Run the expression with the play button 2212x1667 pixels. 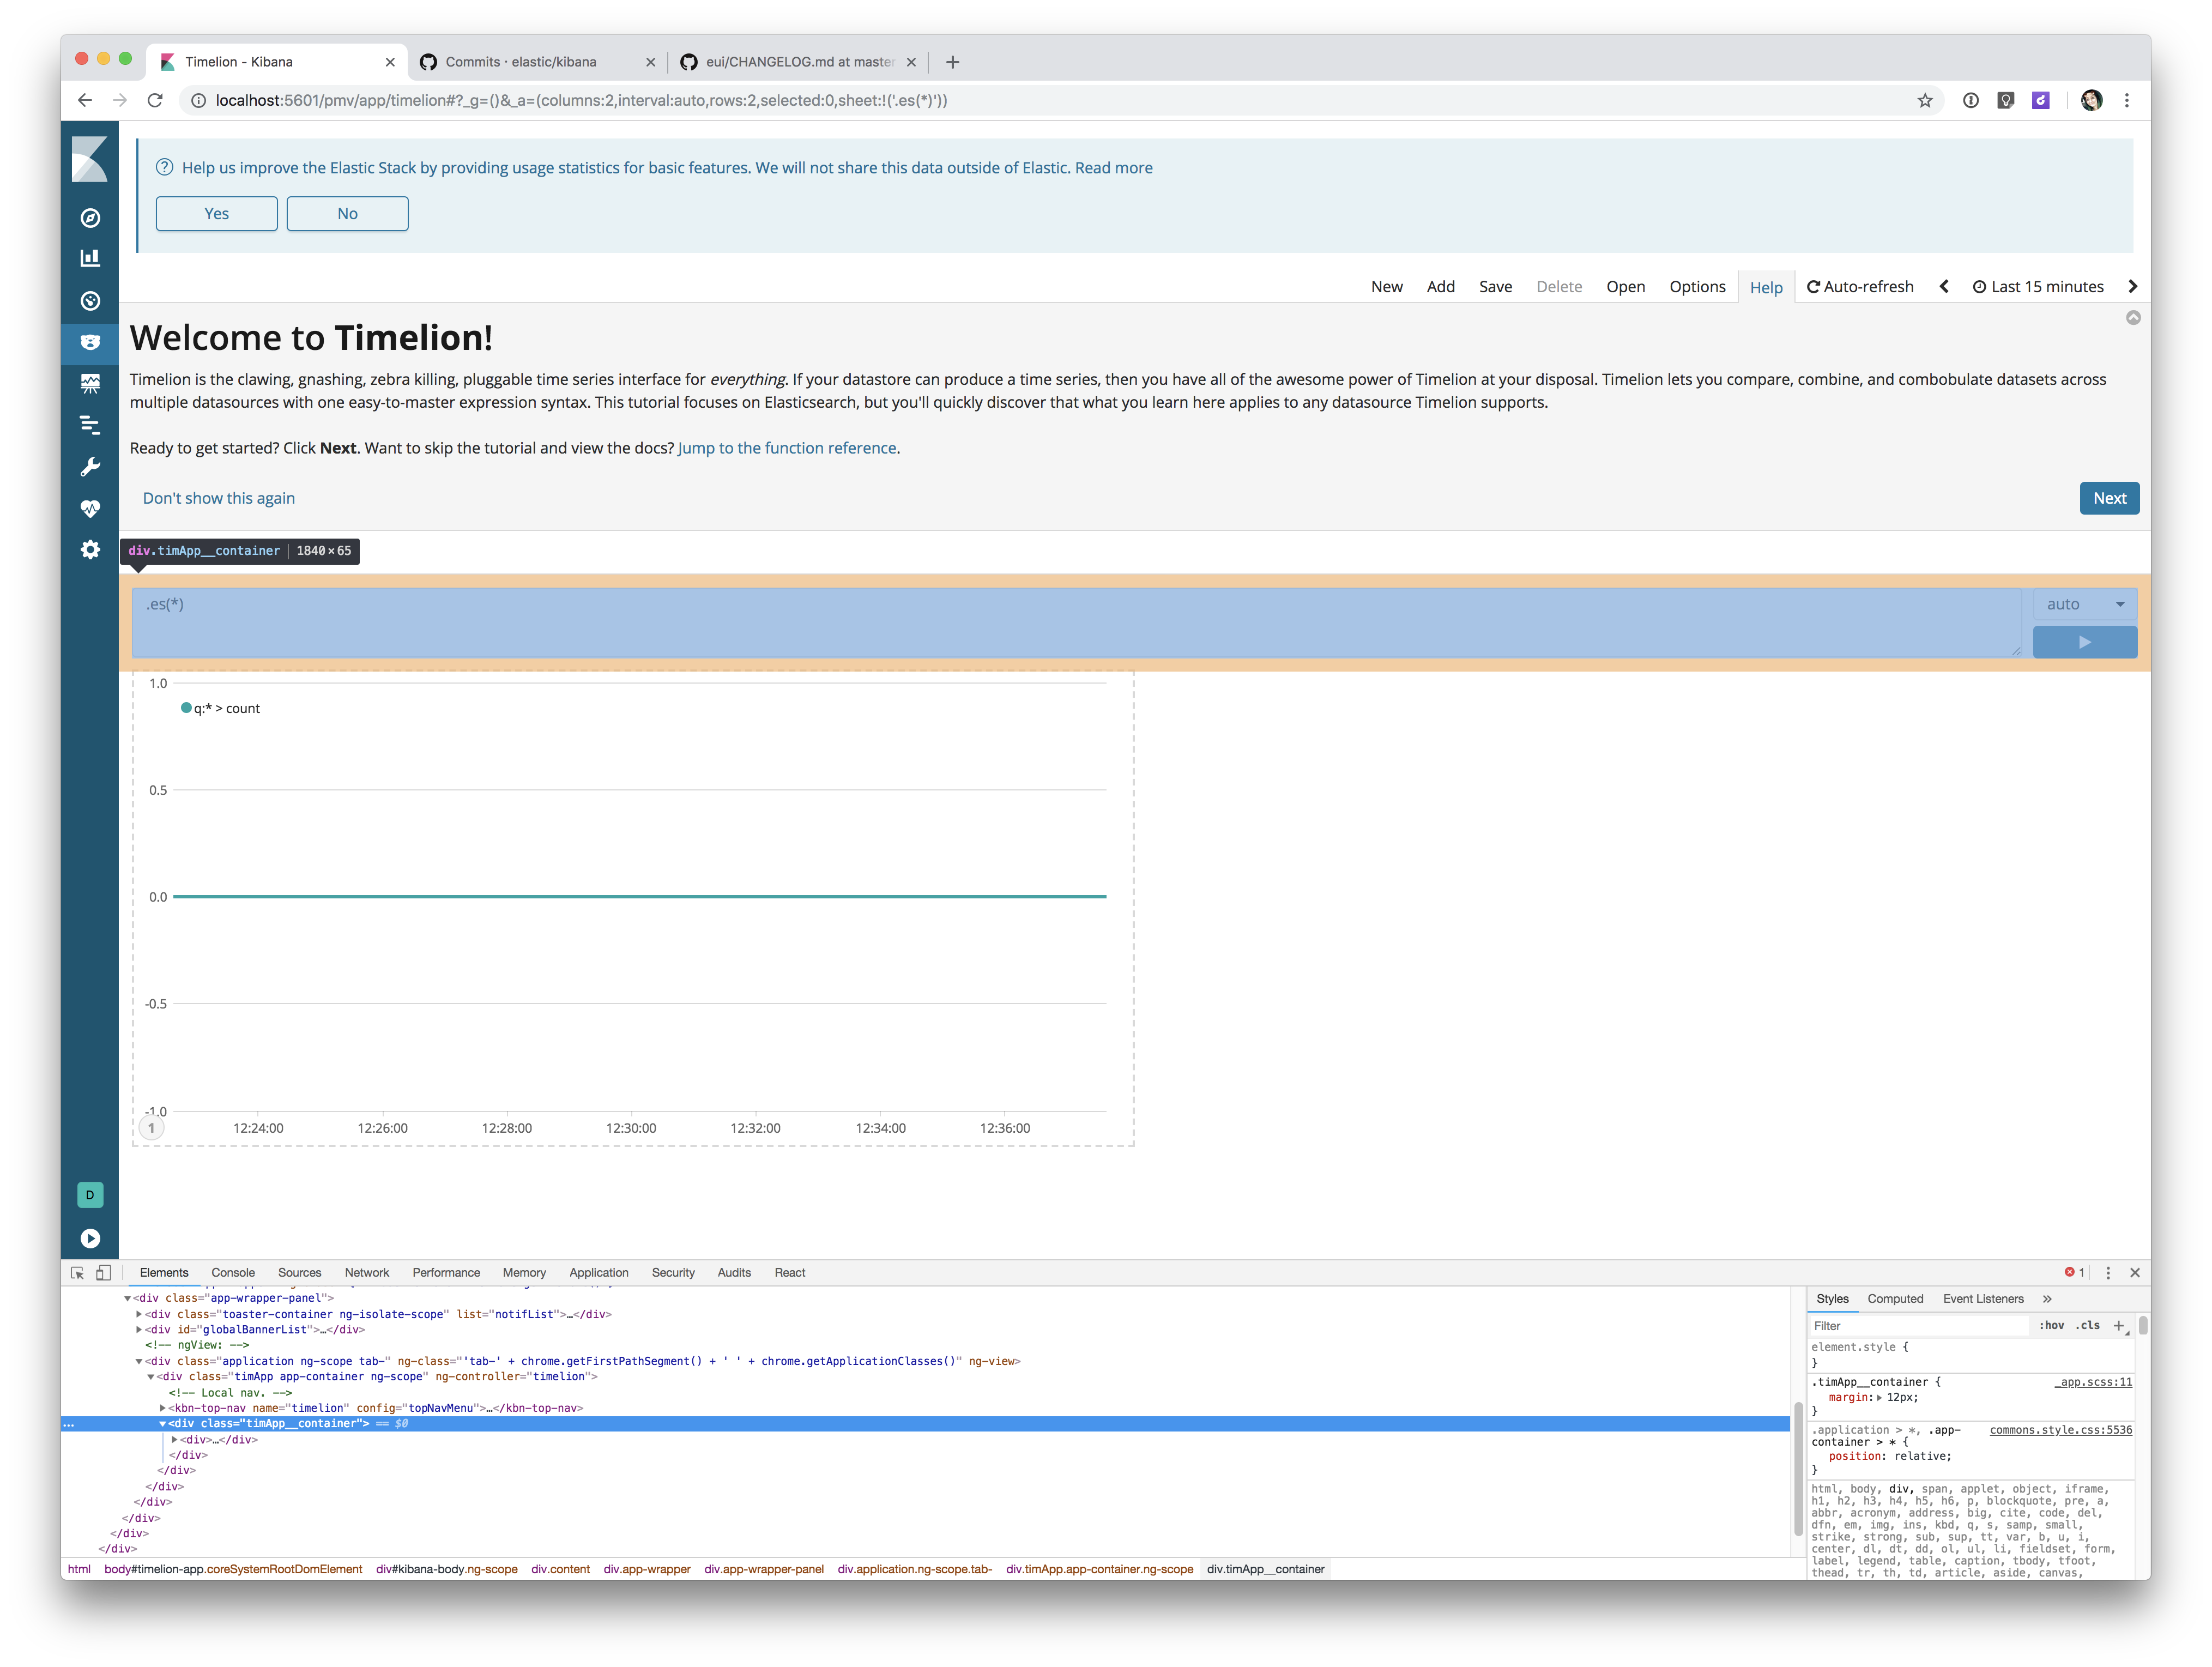pyautogui.click(x=2084, y=641)
